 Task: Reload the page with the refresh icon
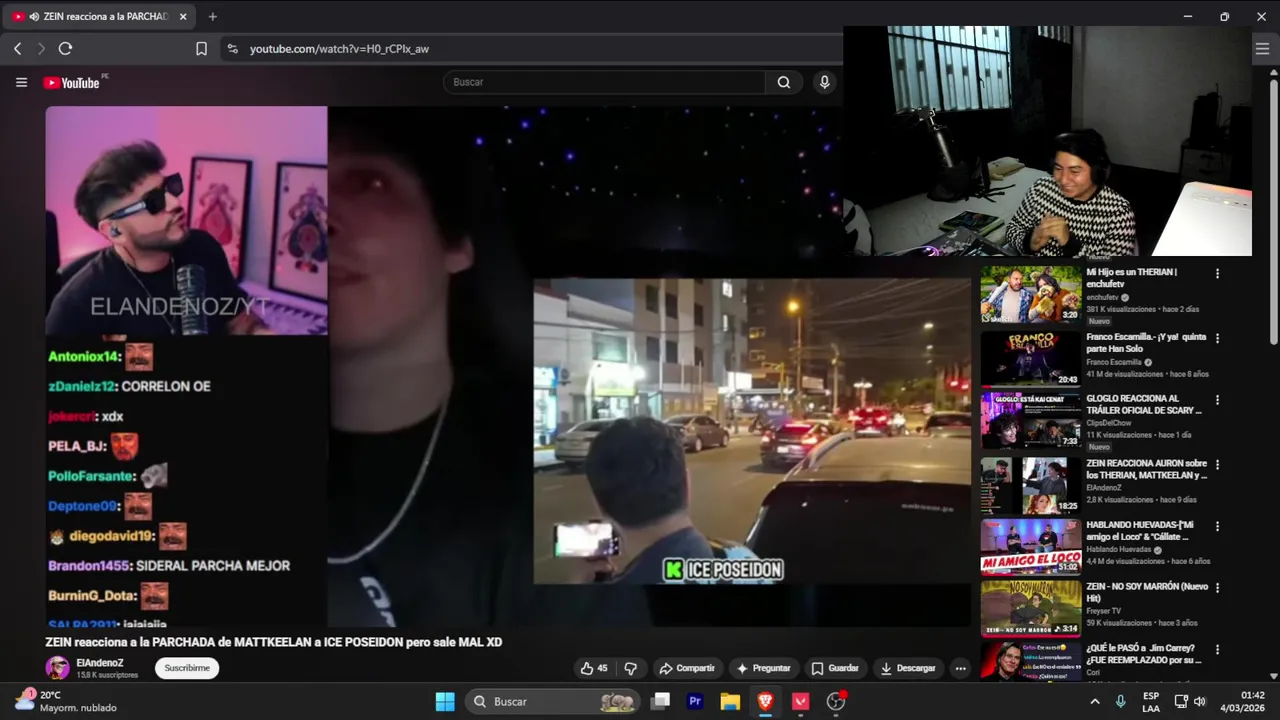(x=65, y=48)
